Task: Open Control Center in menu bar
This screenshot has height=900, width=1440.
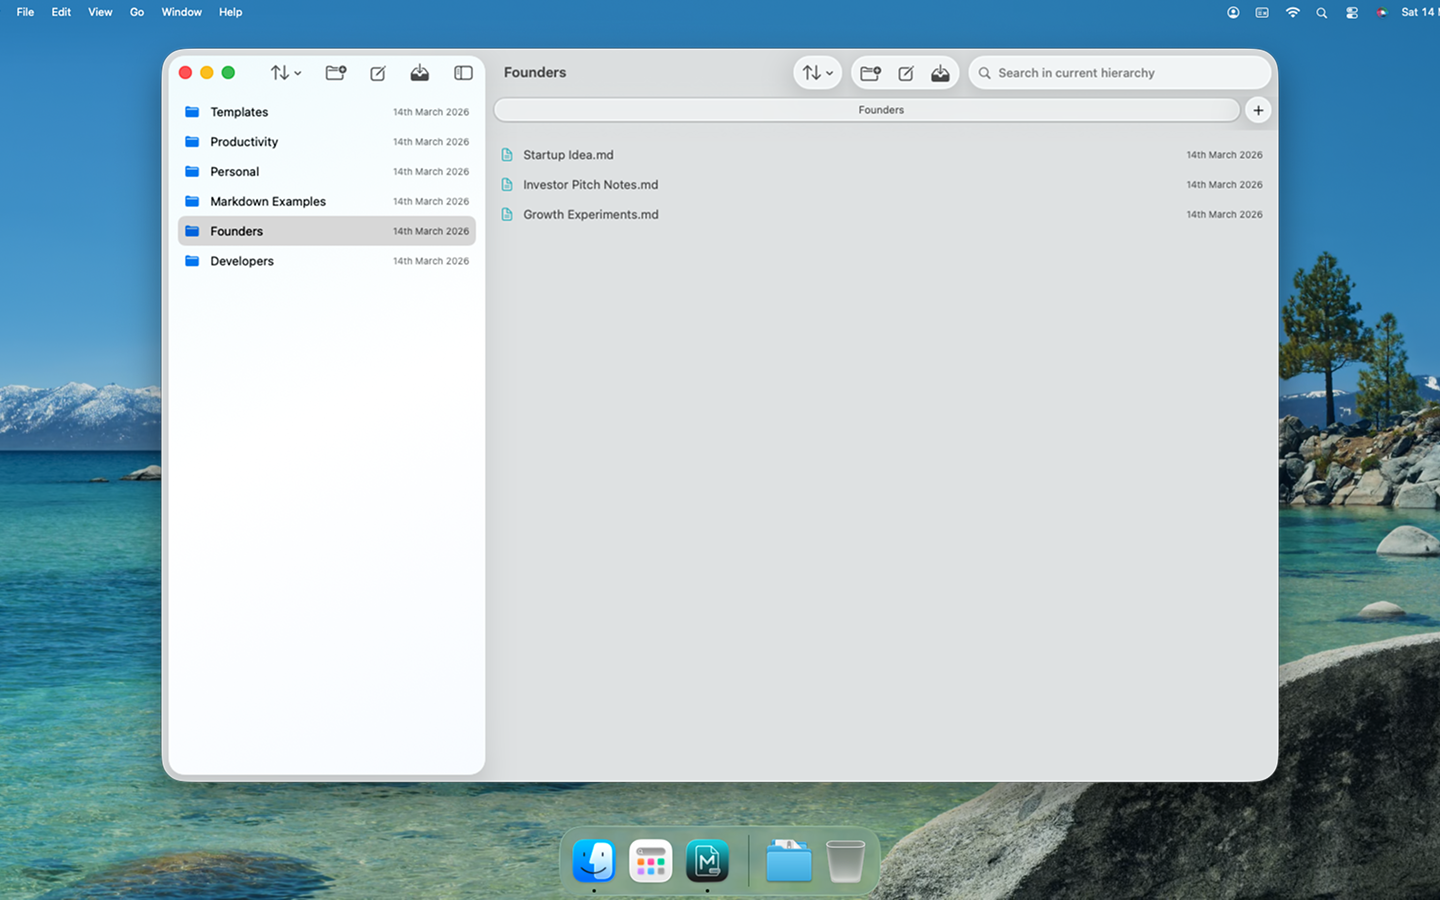Action: point(1352,12)
